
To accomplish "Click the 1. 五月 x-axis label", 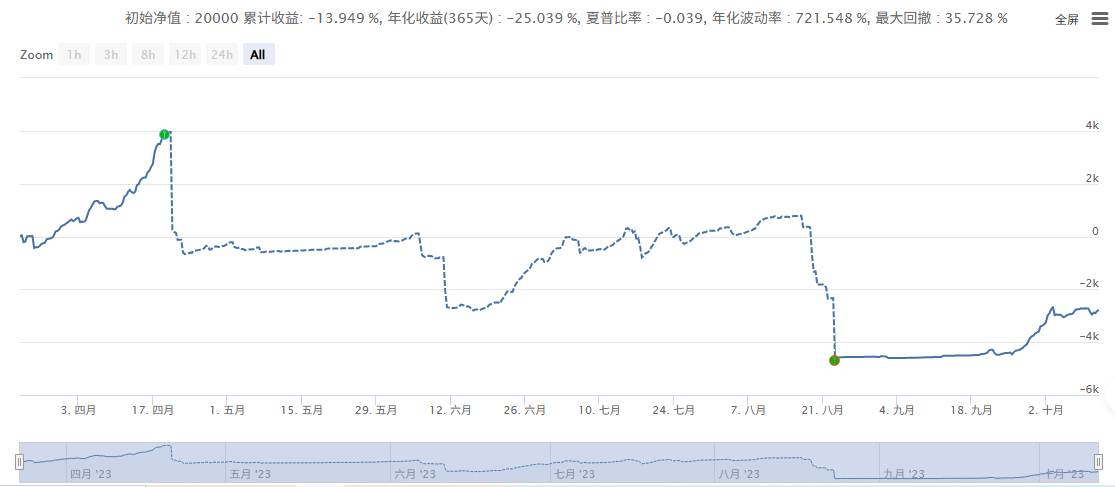I will click(228, 410).
